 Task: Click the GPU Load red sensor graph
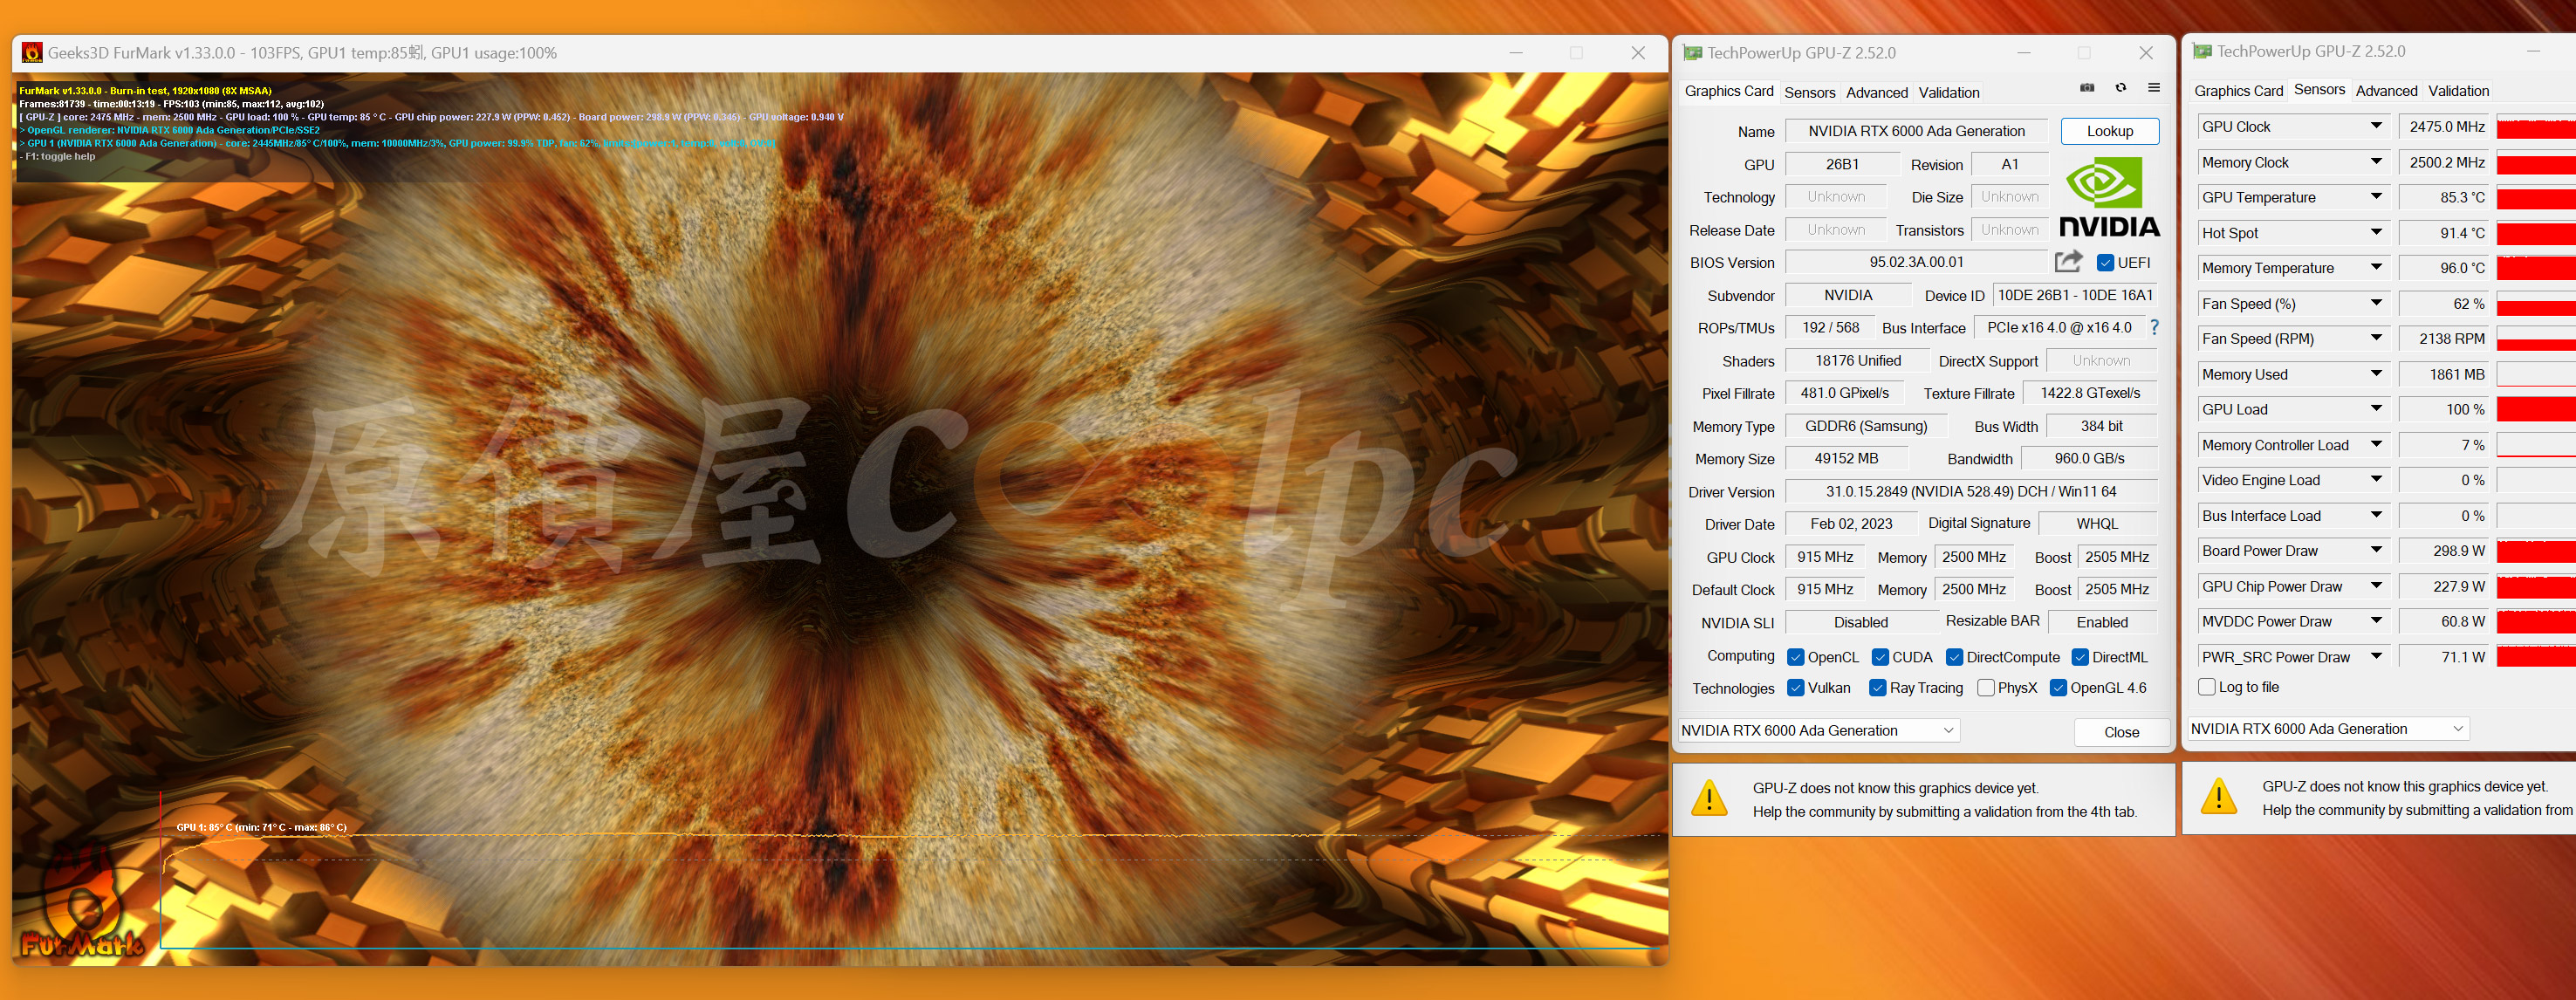[2536, 410]
